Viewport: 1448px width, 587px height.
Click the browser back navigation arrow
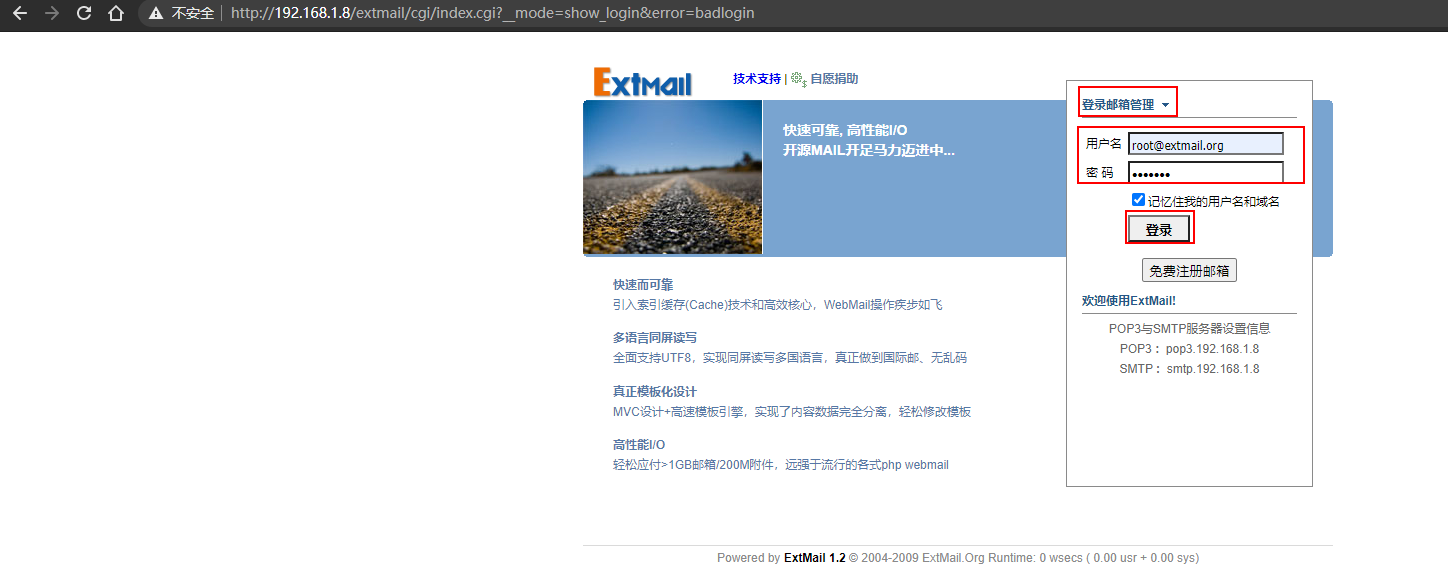(19, 13)
